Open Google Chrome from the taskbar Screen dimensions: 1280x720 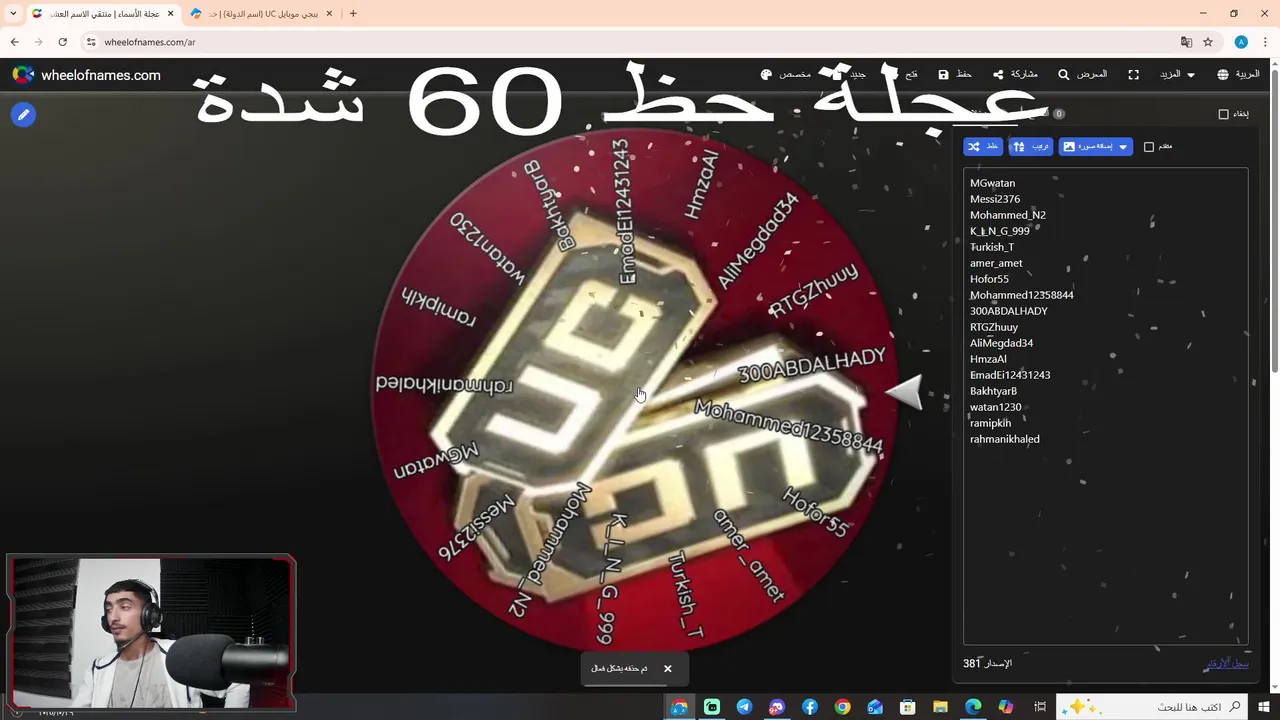click(842, 707)
